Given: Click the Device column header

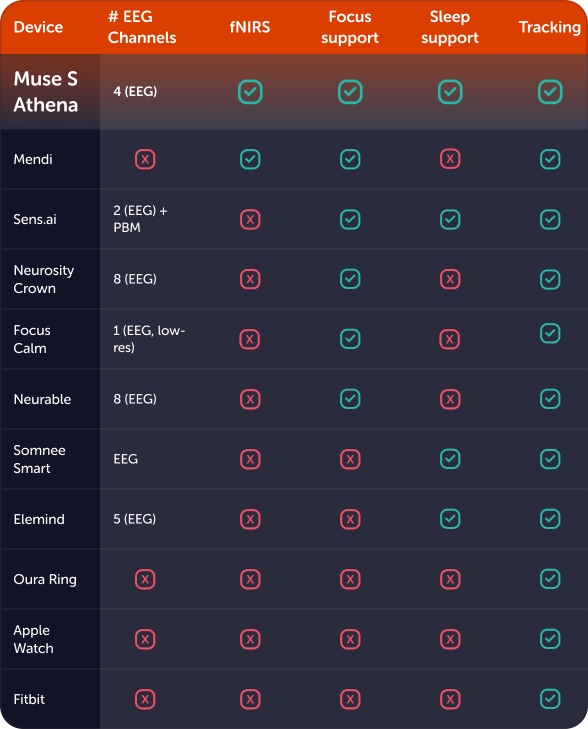Looking at the screenshot, I should click(x=38, y=27).
